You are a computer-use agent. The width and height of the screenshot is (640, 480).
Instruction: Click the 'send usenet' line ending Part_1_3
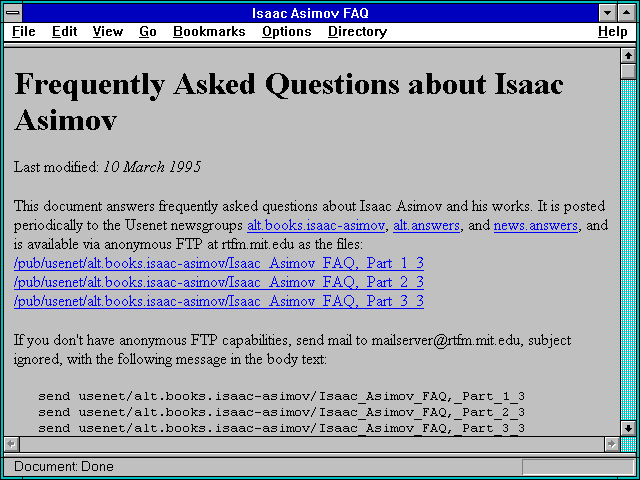pos(281,396)
